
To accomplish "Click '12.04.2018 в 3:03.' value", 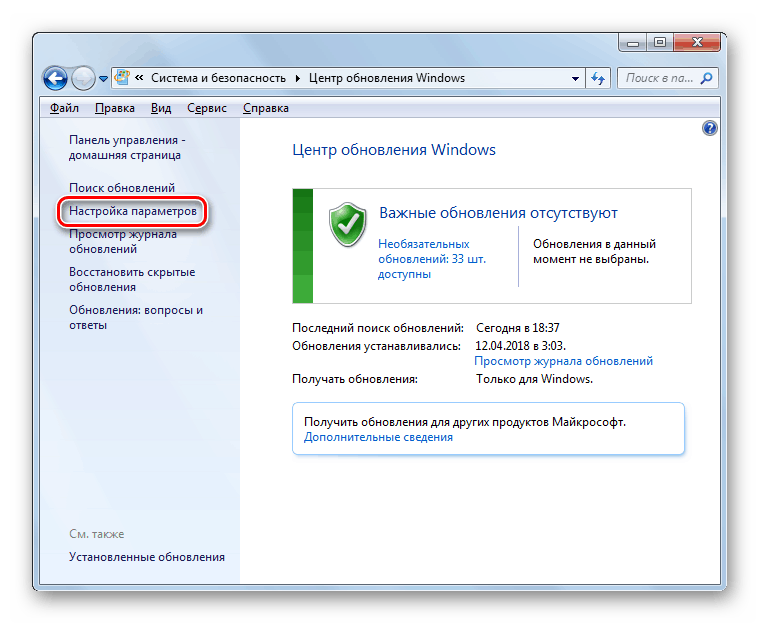I will tap(521, 346).
